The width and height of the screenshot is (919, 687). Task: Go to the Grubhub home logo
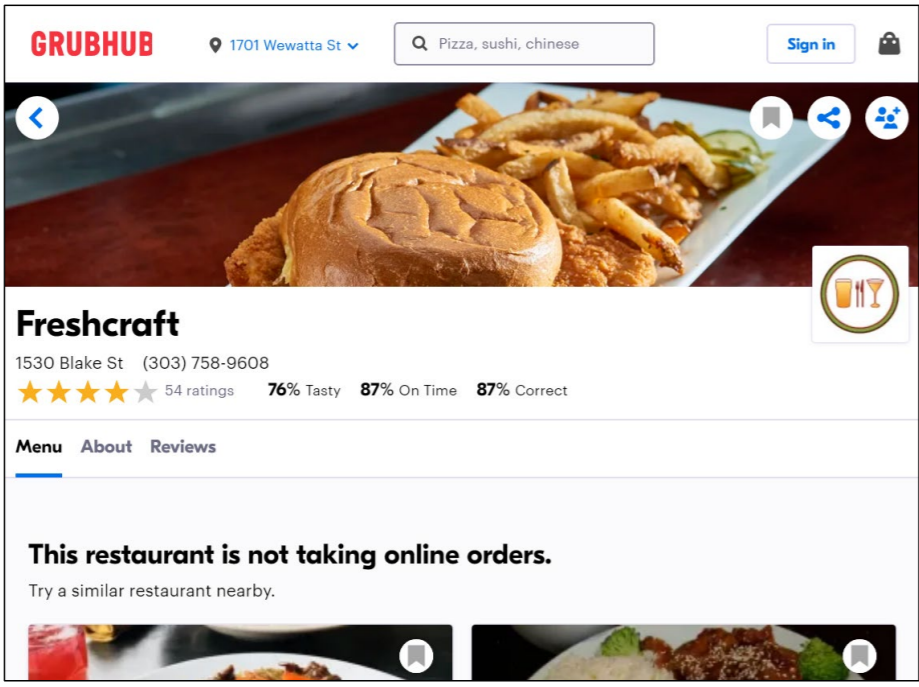coord(92,44)
